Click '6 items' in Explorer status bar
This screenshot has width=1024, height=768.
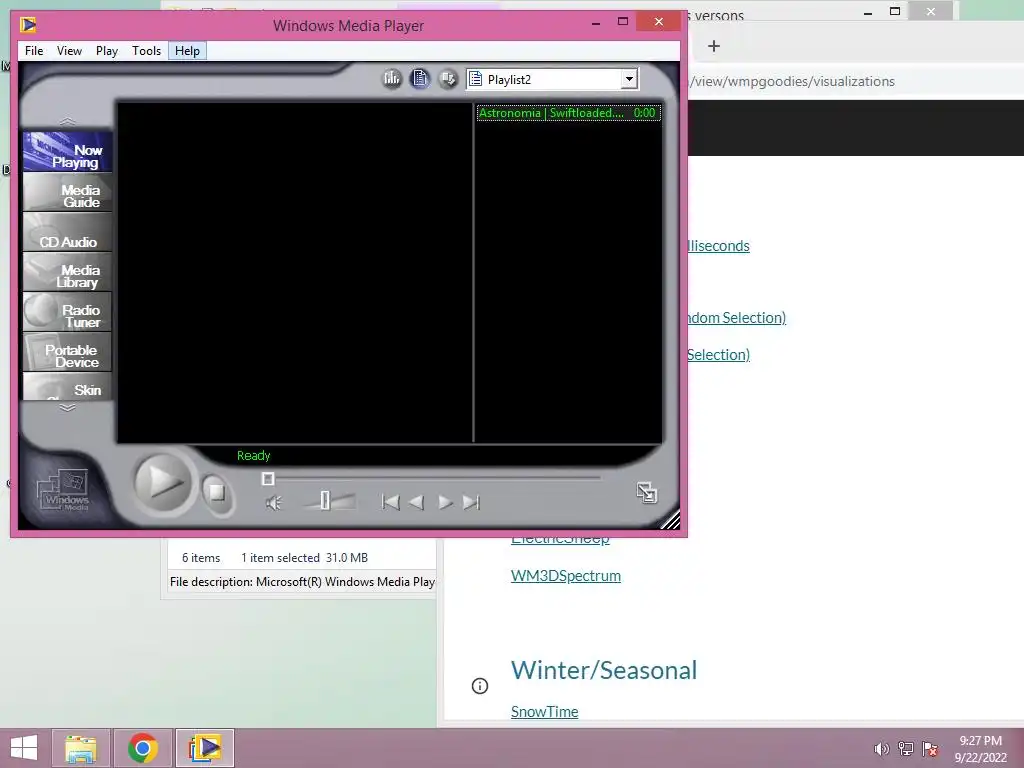(x=201, y=558)
